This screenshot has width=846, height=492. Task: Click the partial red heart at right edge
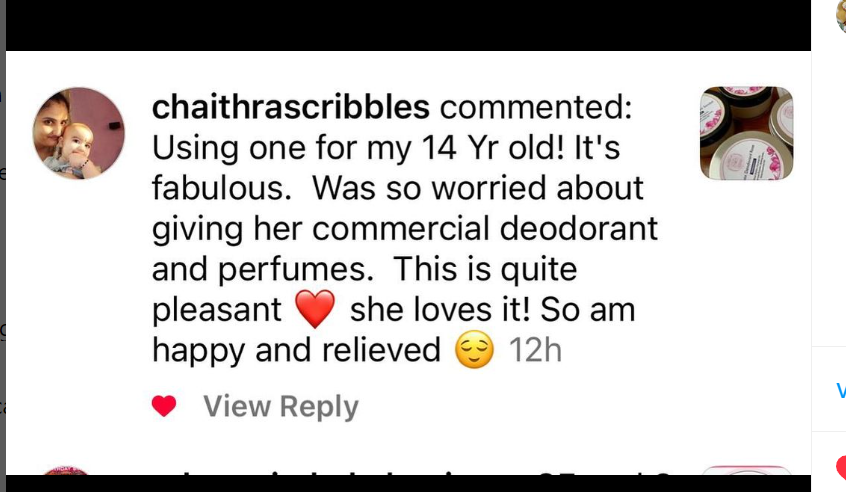[x=841, y=467]
